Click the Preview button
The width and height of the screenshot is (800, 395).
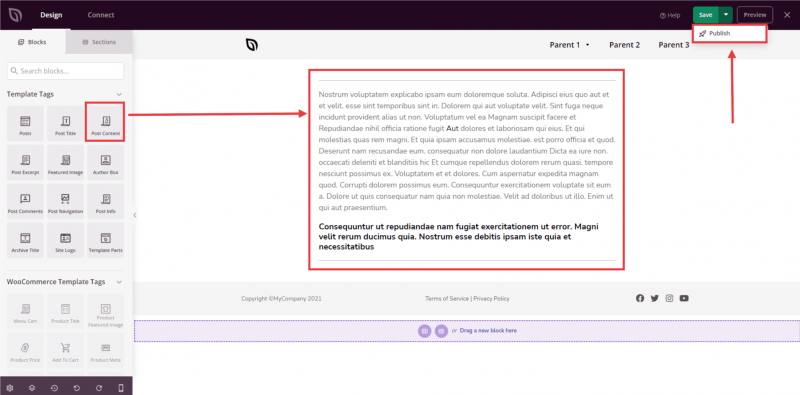tap(755, 15)
